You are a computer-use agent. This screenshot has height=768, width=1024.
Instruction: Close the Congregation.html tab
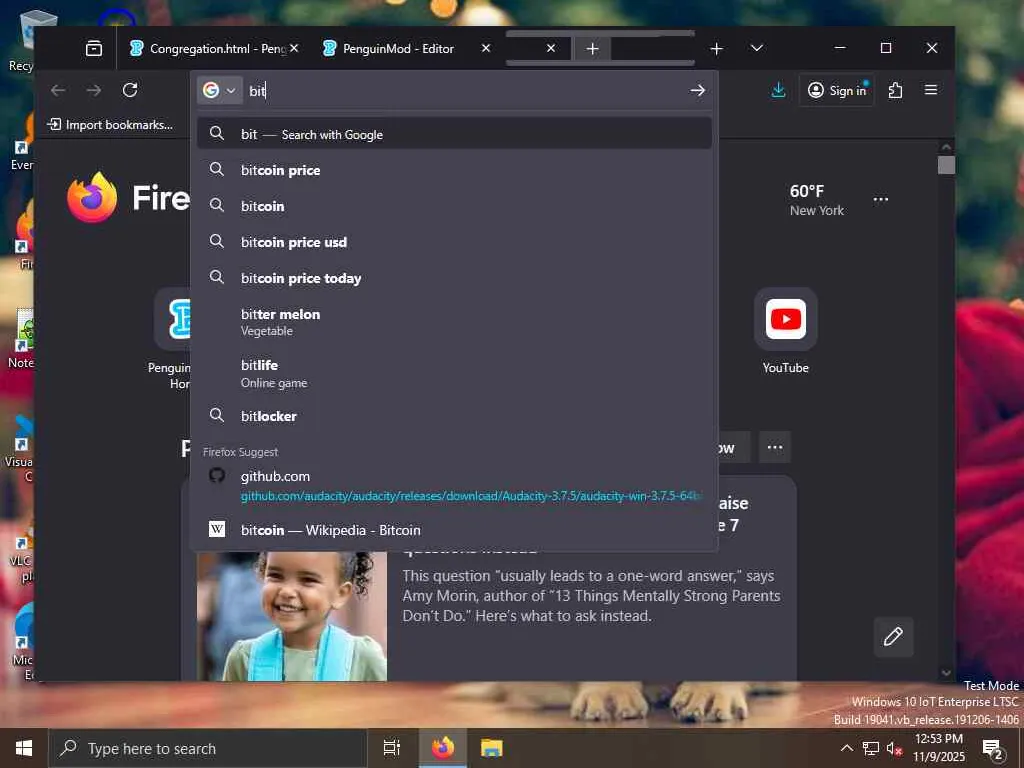pos(295,48)
